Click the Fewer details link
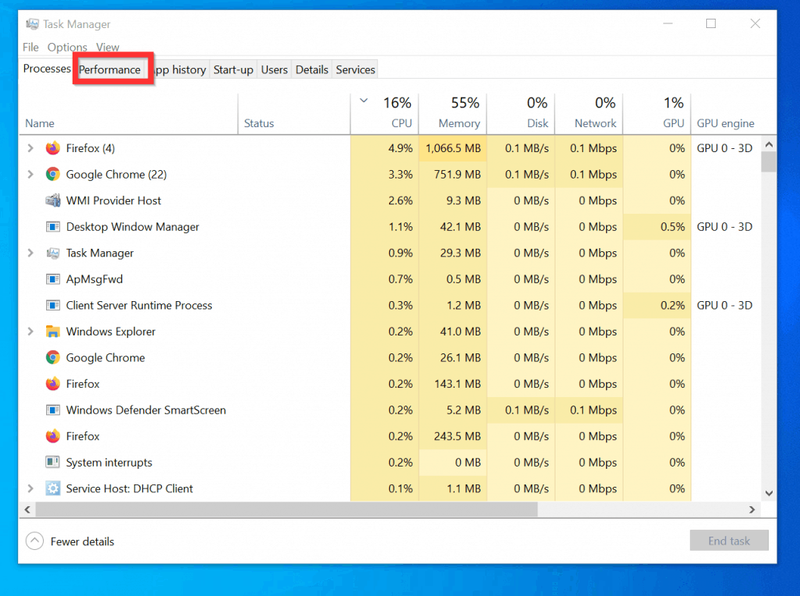 pos(82,541)
